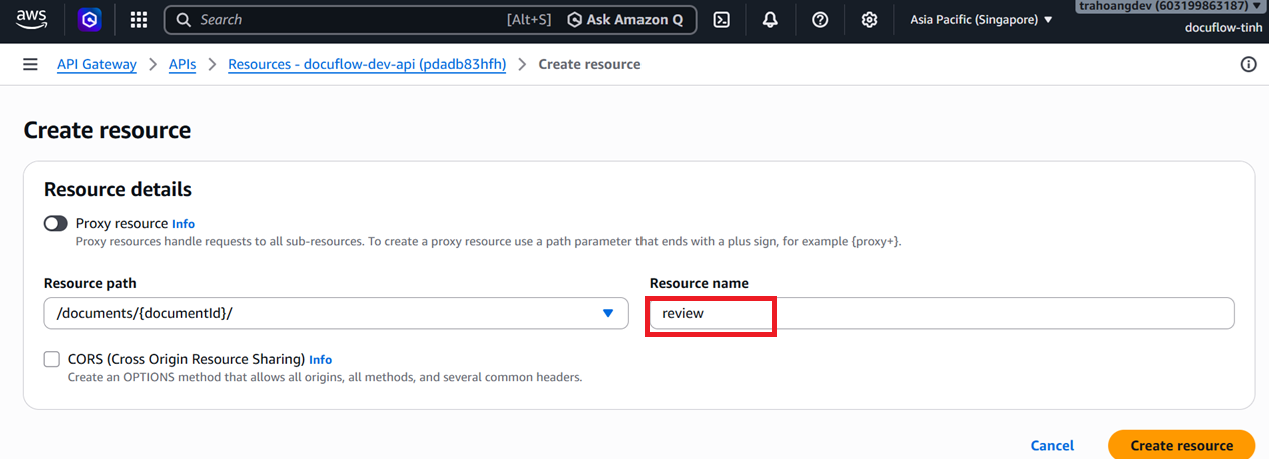This screenshot has height=459, width=1269.
Task: Open the trahoangdev account menu
Action: [x=1170, y=6]
